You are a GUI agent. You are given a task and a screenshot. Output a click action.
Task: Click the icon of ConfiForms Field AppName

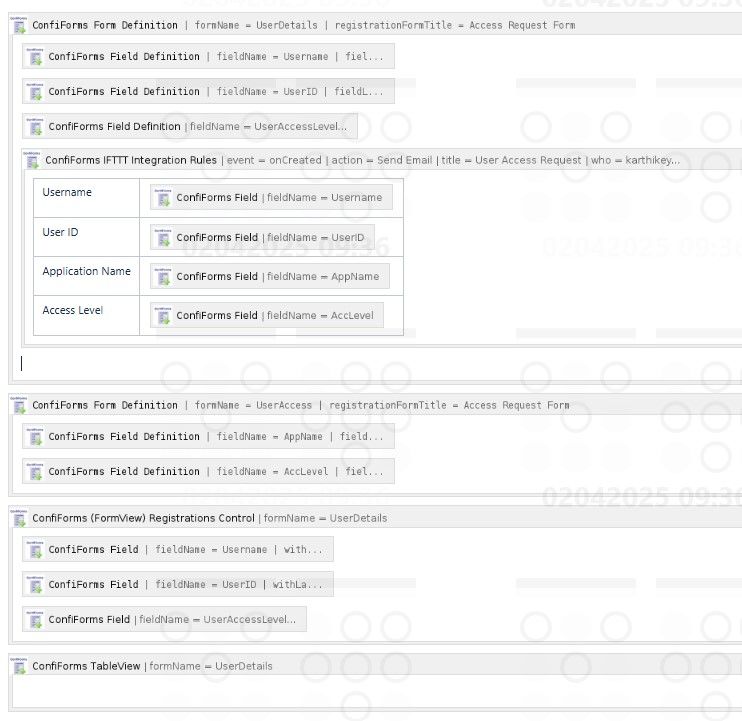(163, 276)
